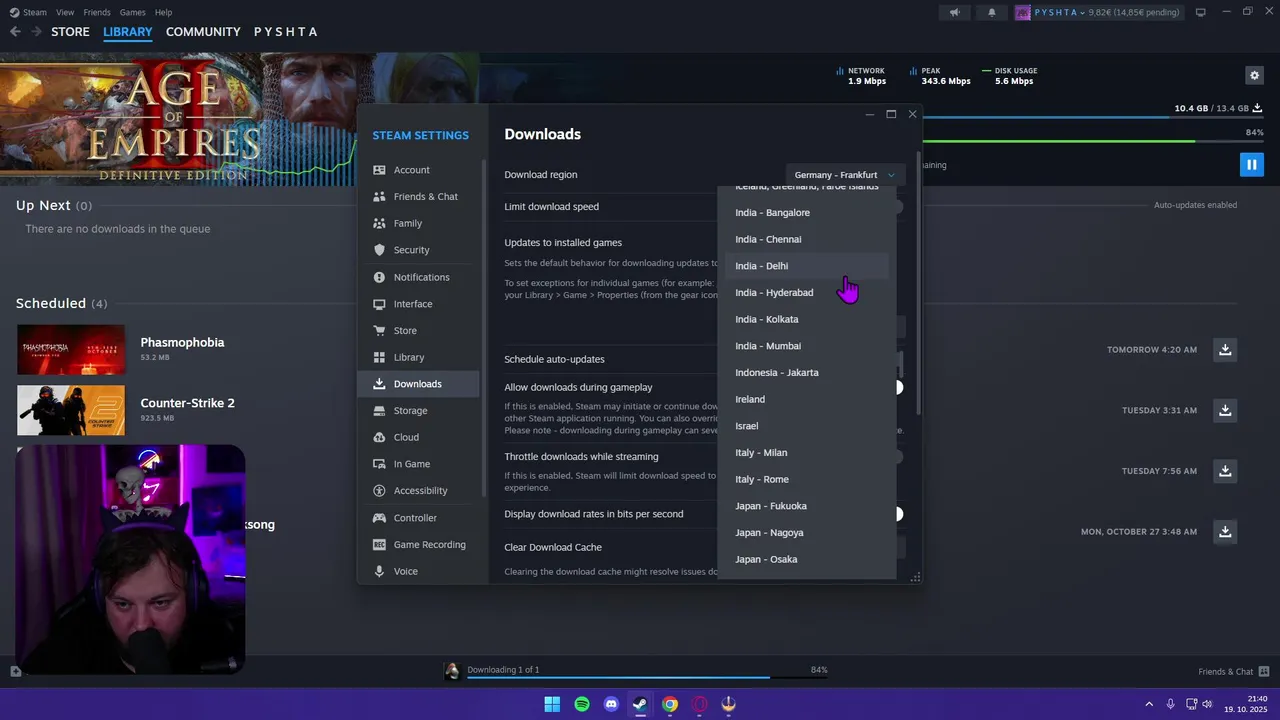Viewport: 1280px width, 720px height.
Task: Open the Accessibility settings section
Action: (418, 491)
